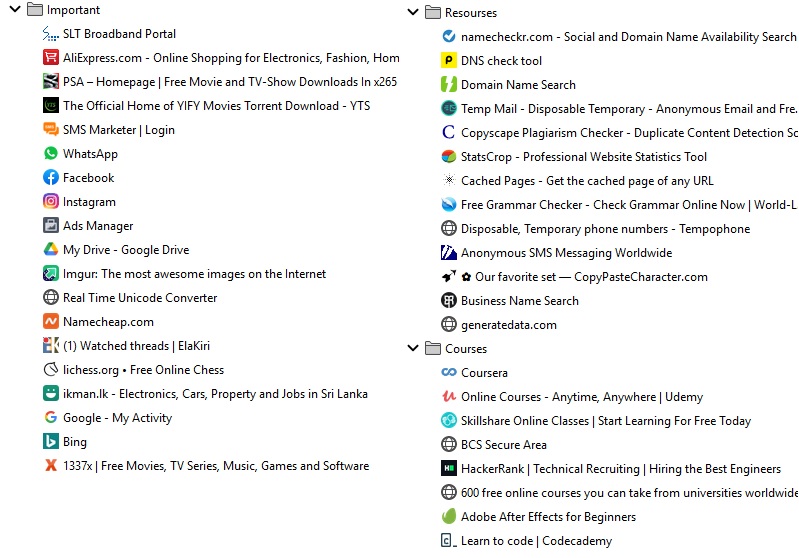Open Free Grammar Checker bookmark

point(628,205)
